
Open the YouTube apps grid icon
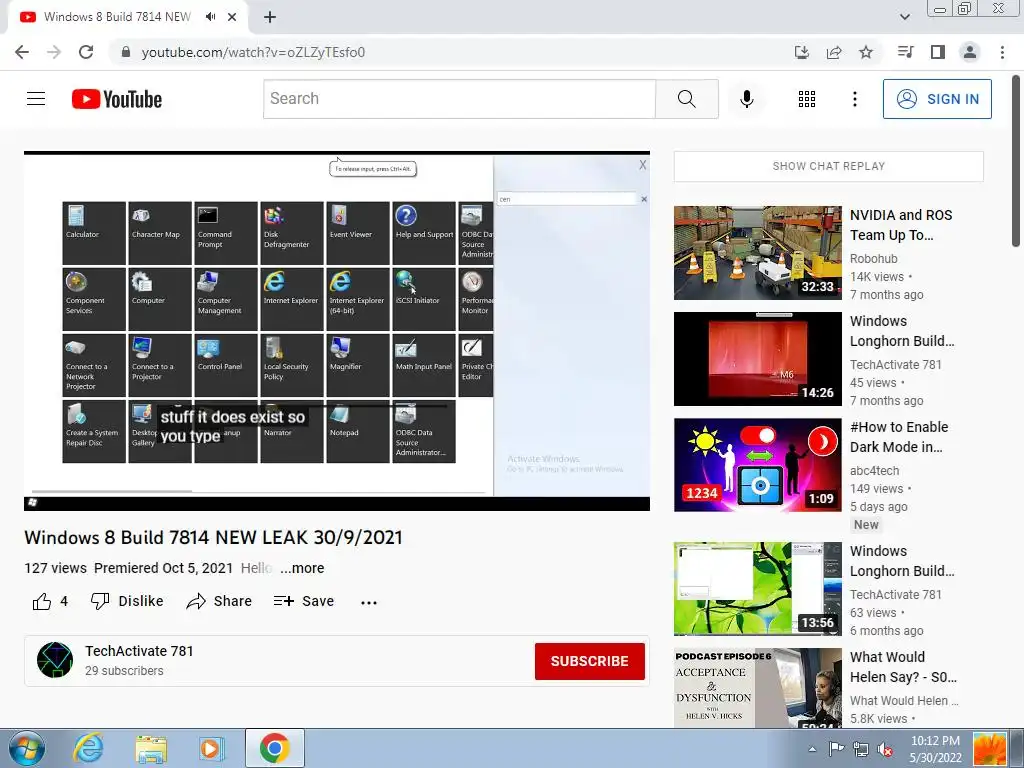[807, 99]
